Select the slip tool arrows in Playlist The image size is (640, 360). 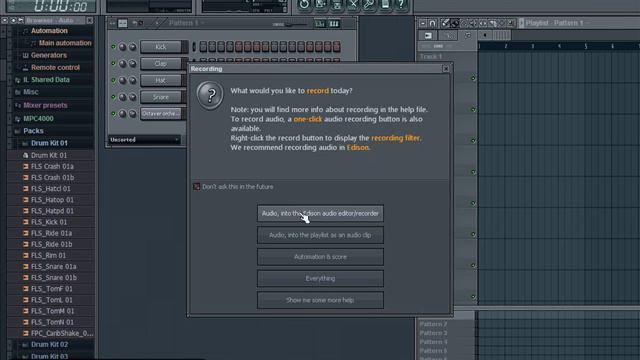click(483, 23)
